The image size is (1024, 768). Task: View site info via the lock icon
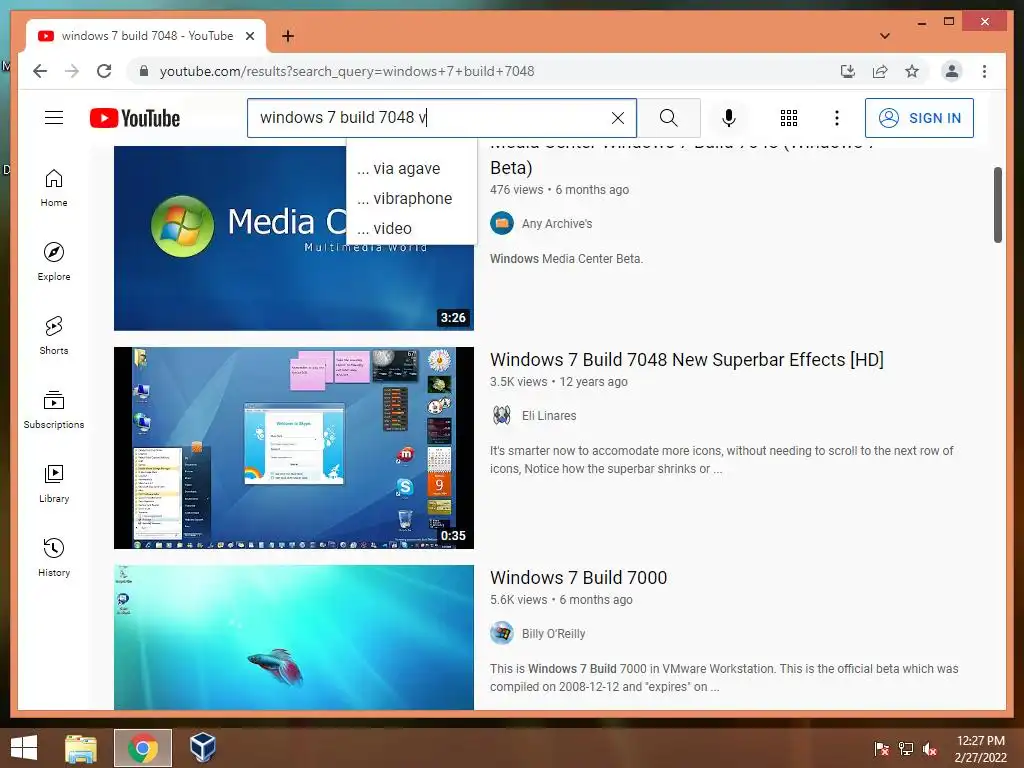point(144,71)
